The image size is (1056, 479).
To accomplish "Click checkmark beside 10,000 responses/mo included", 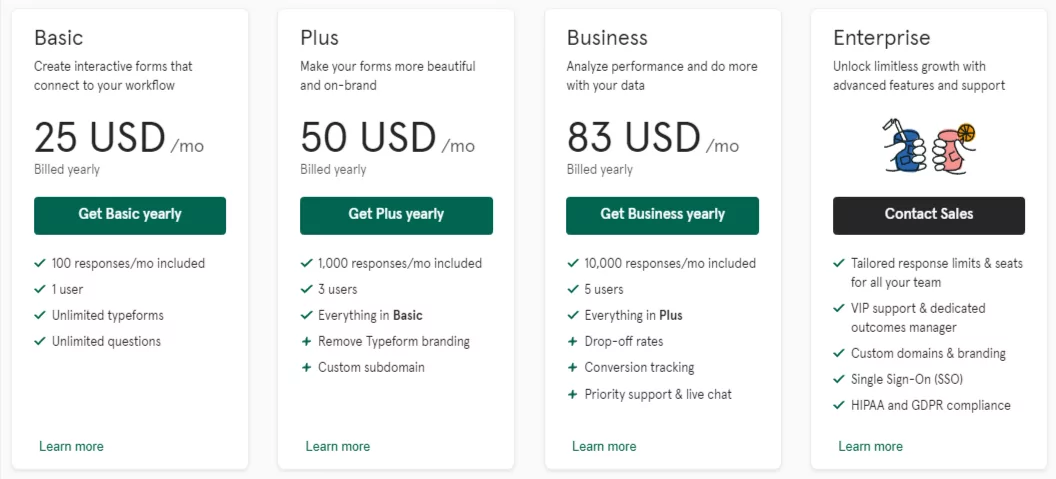I will (x=572, y=263).
